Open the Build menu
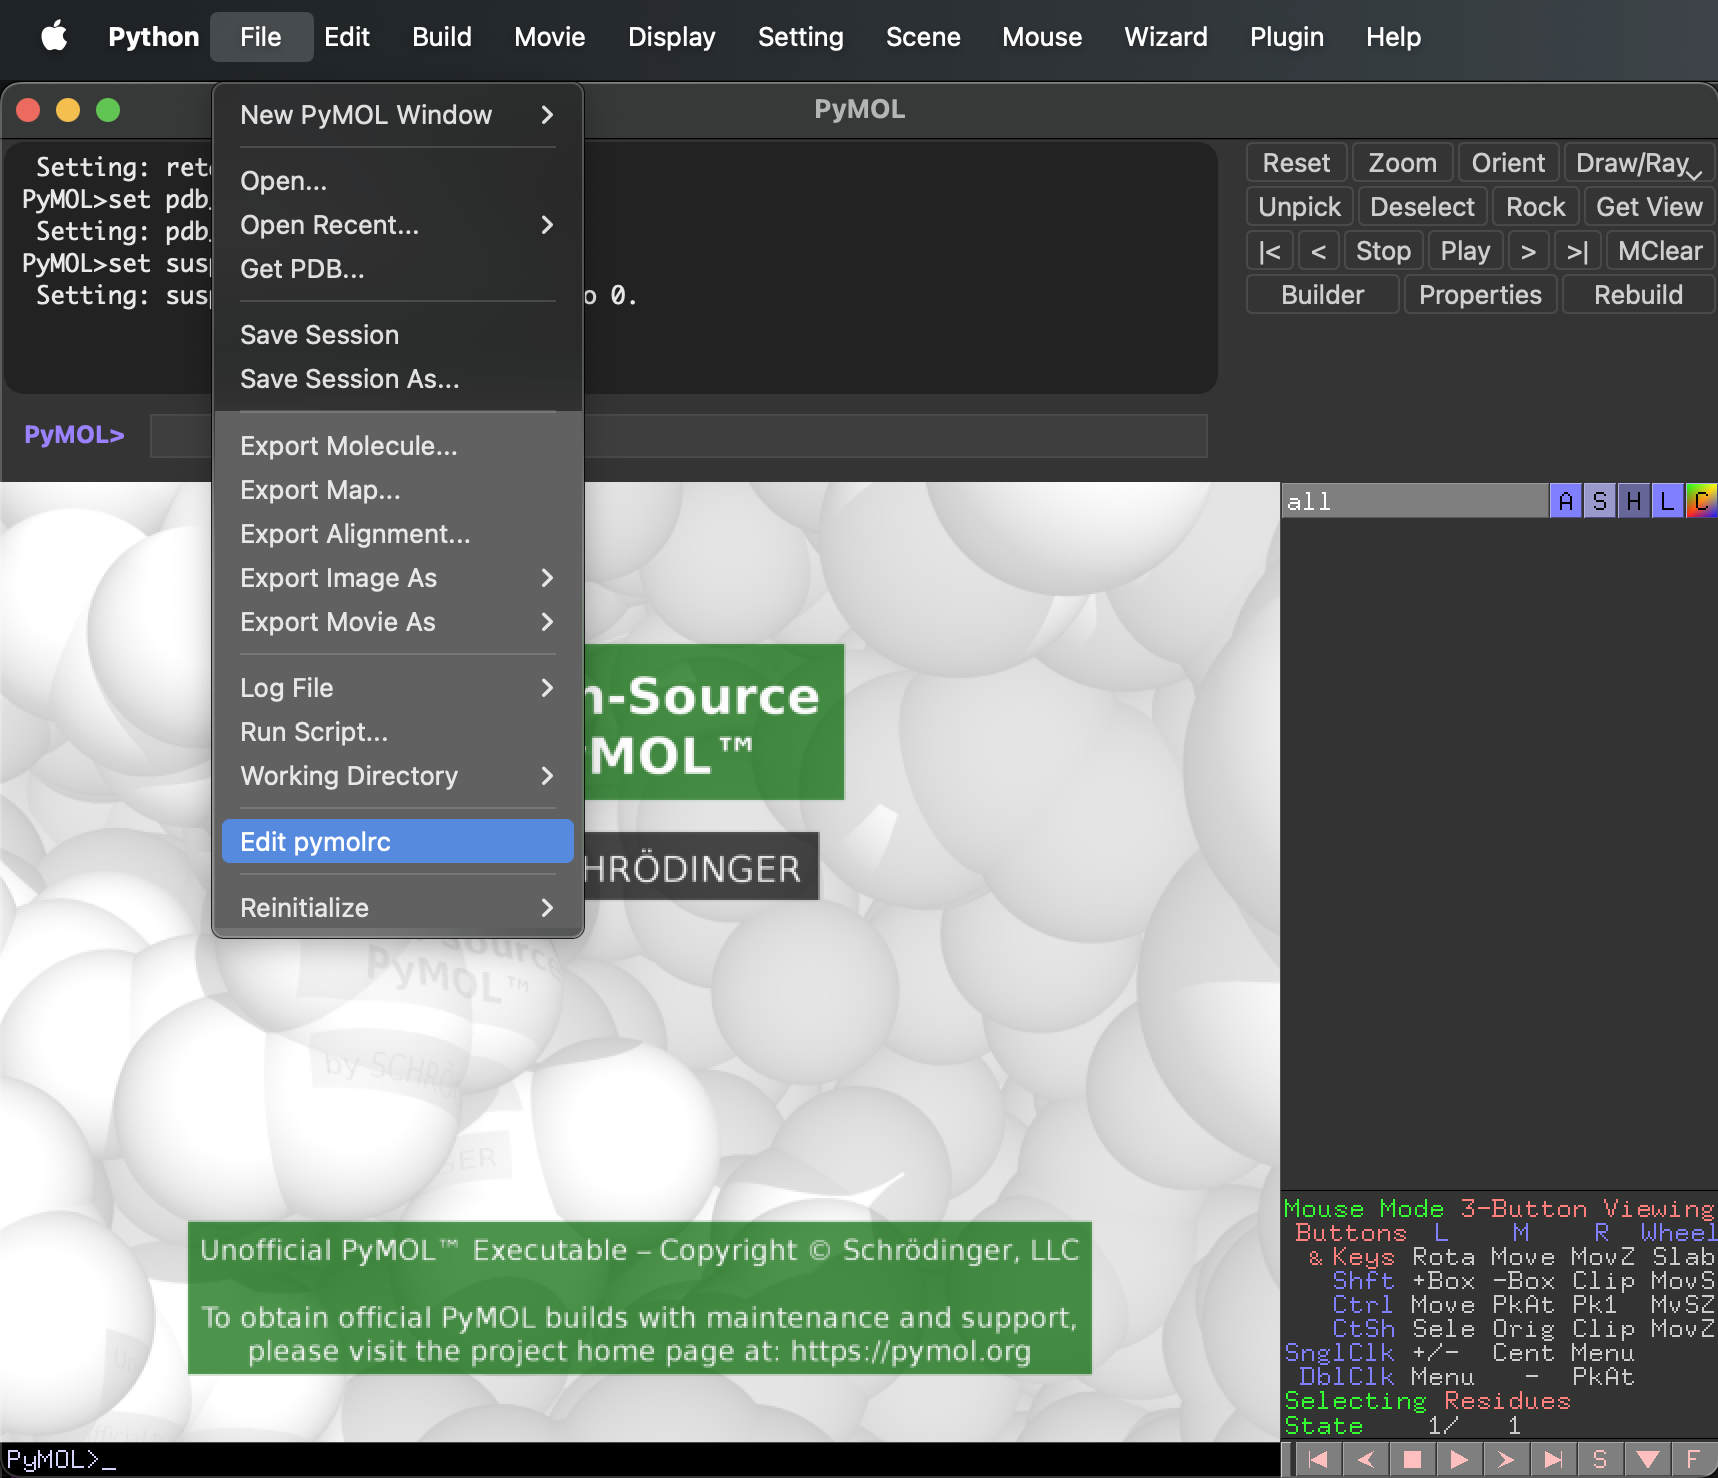This screenshot has height=1478, width=1718. point(442,37)
